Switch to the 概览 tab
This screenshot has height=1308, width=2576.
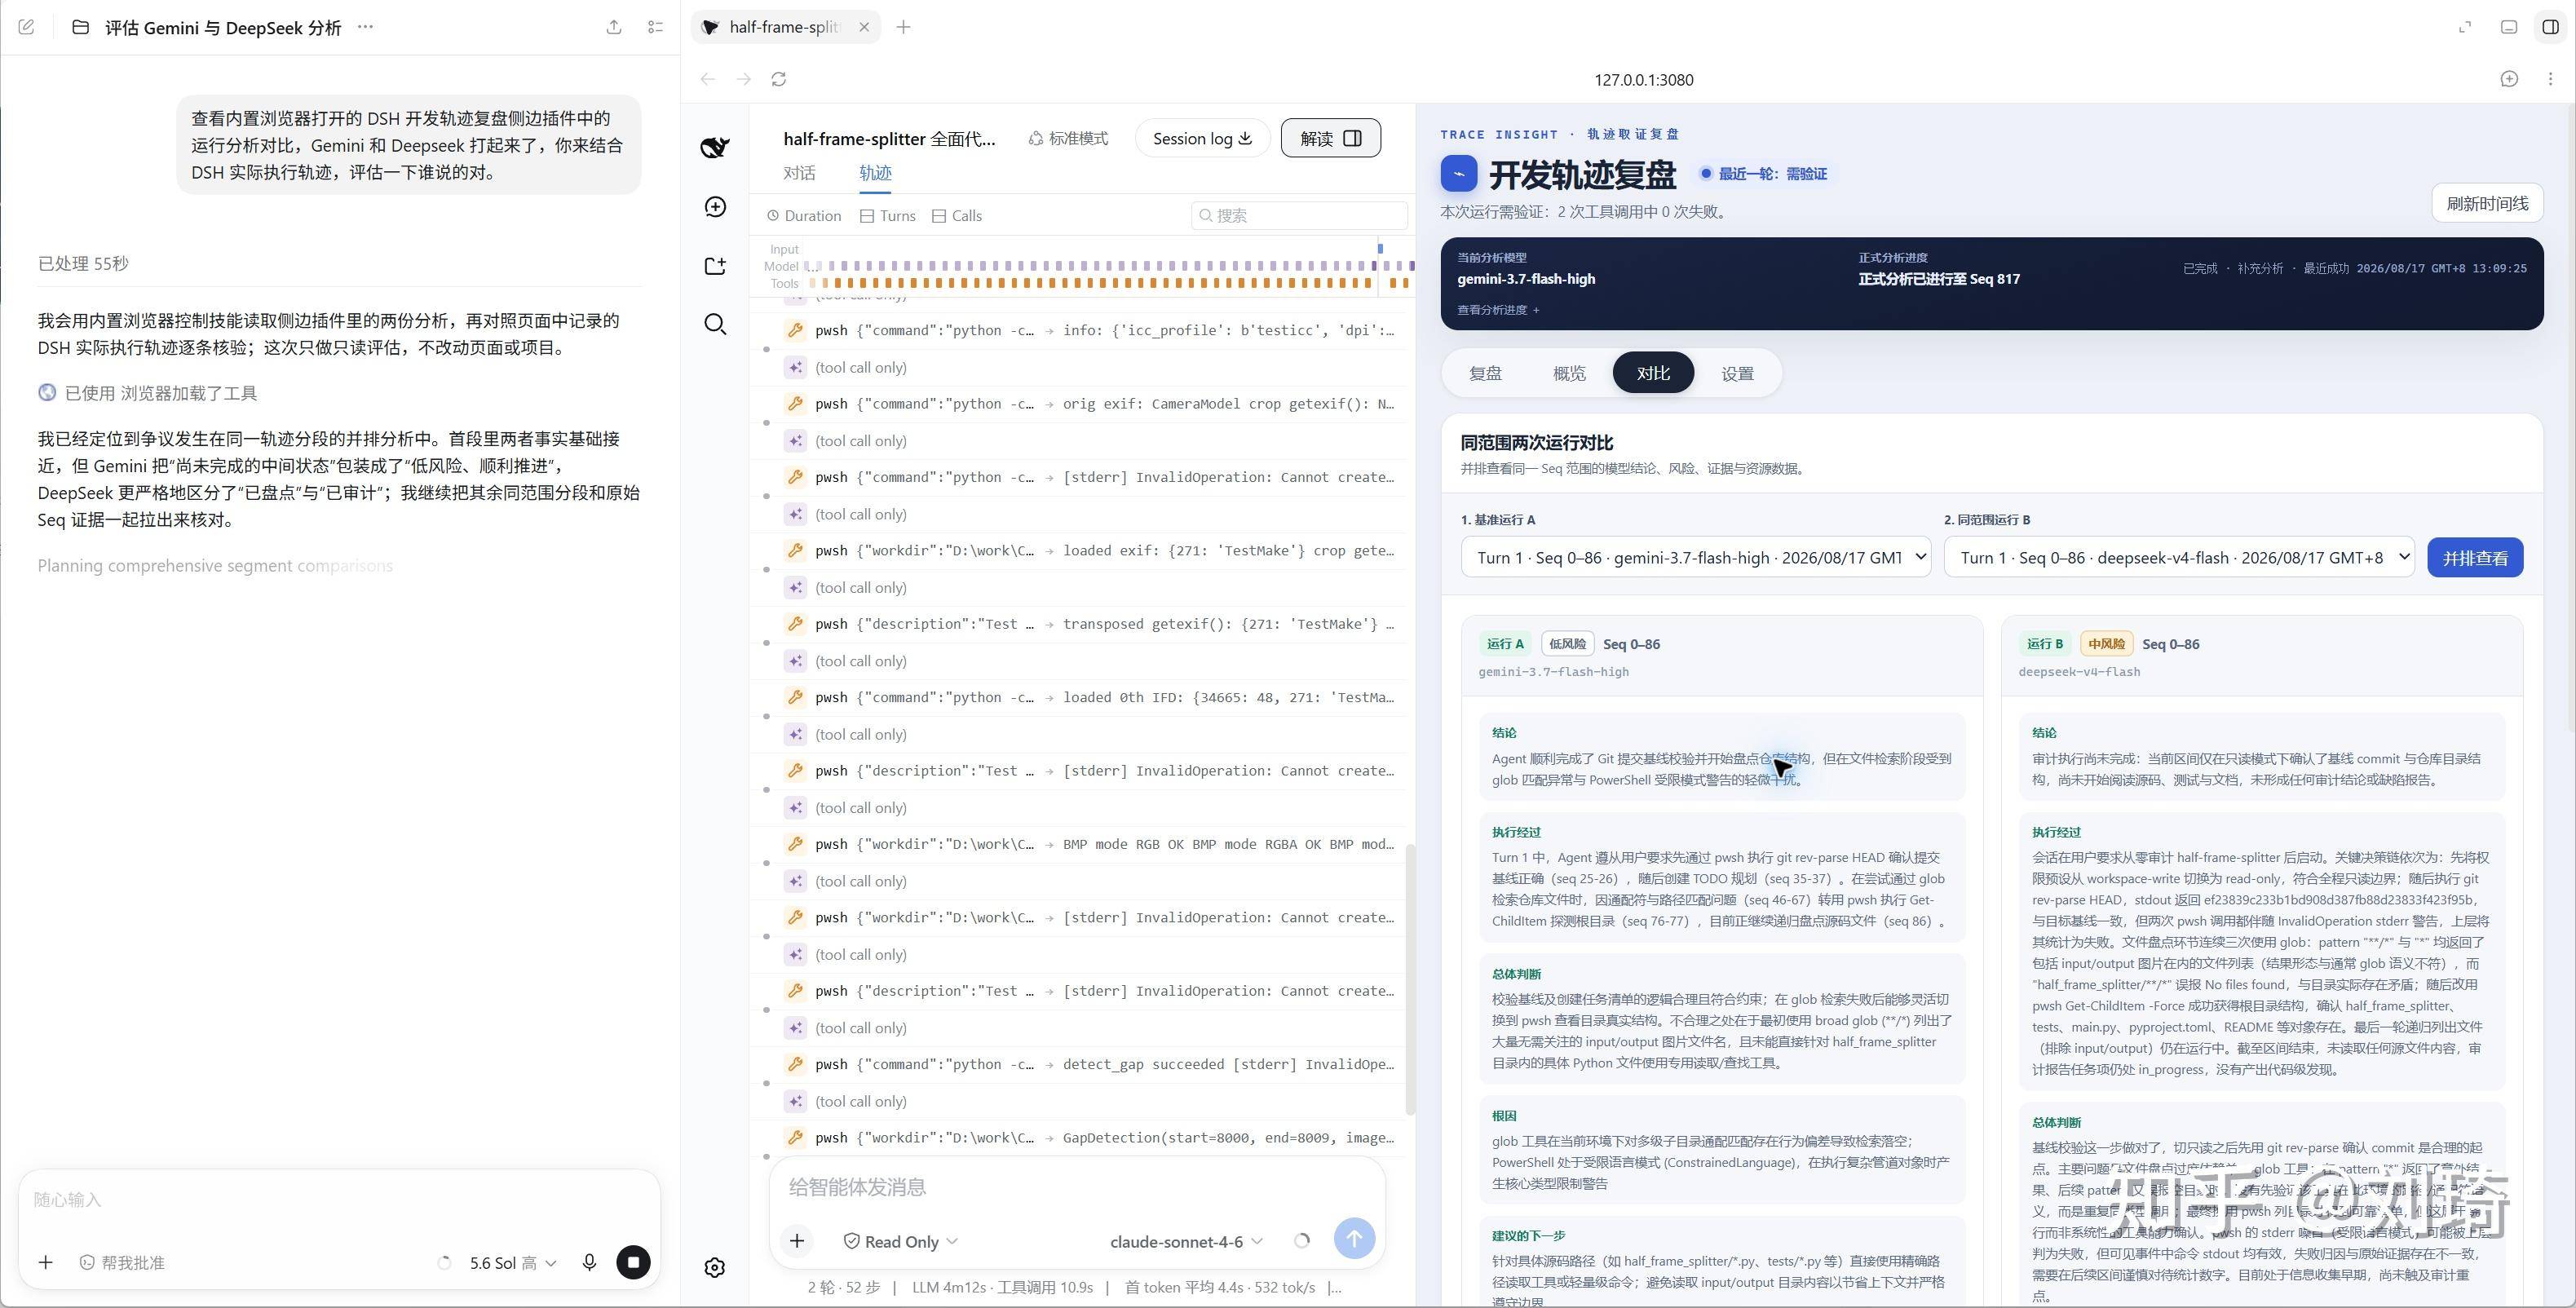[x=1569, y=373]
